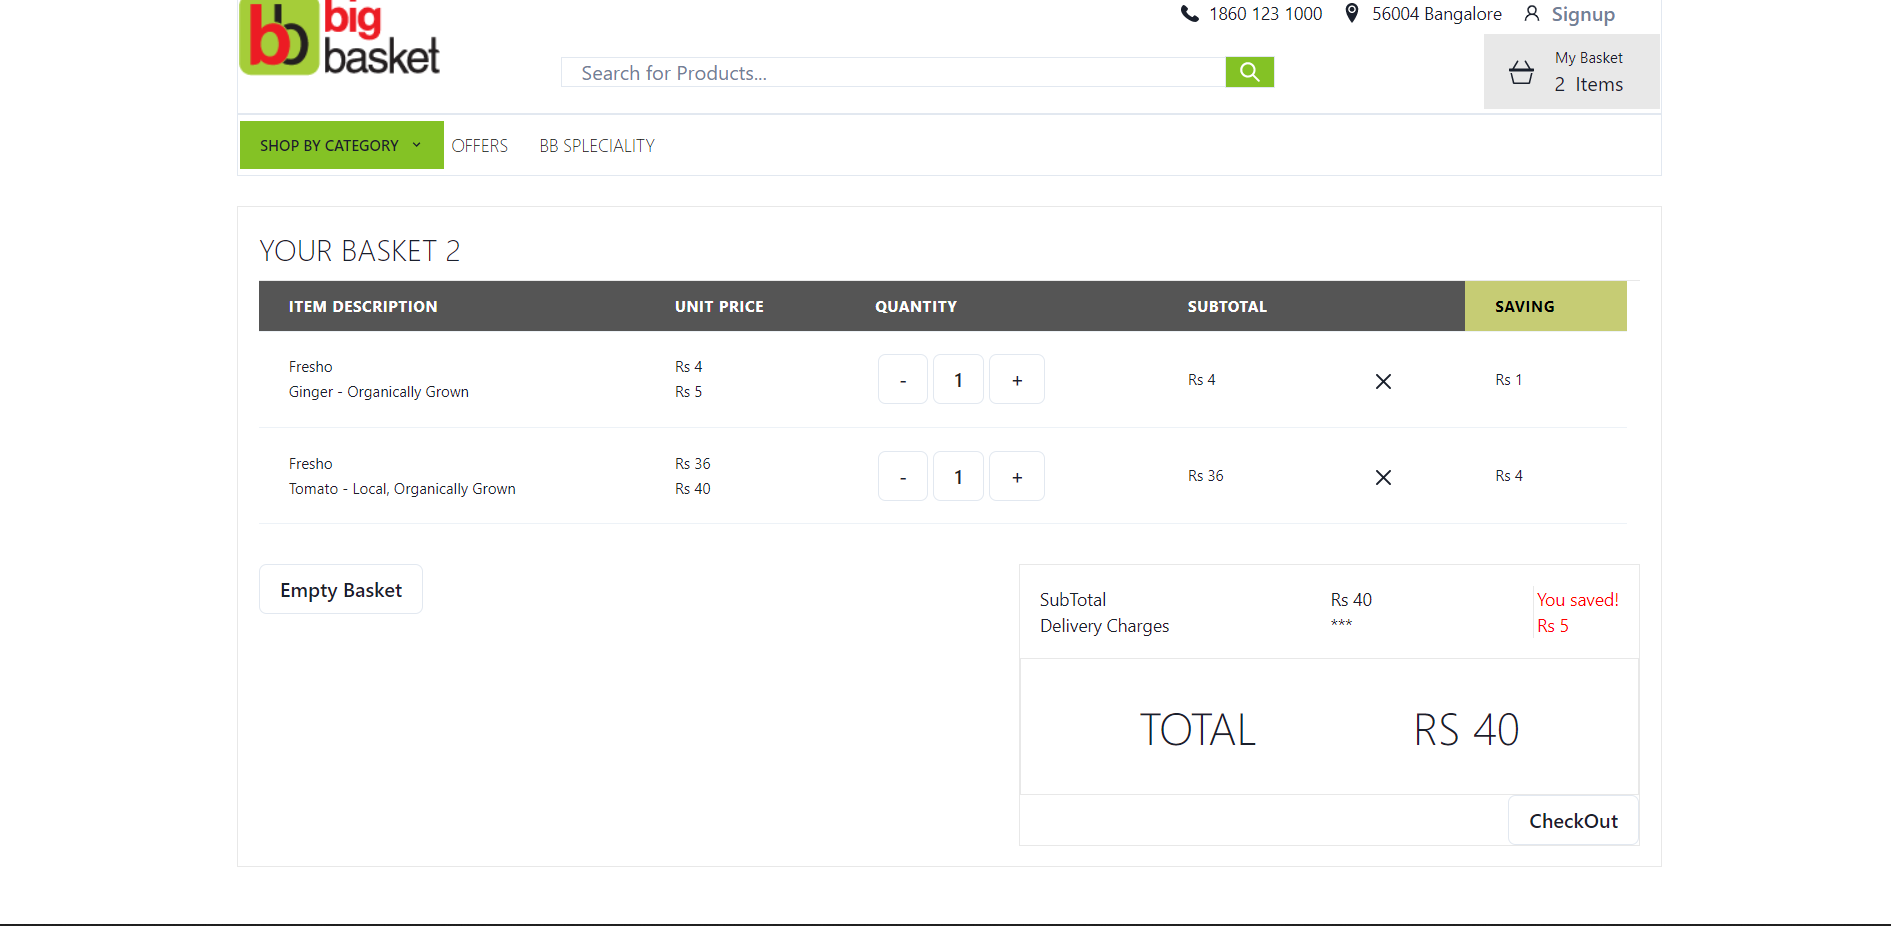Click the Signup link
Image resolution: width=1891 pixels, height=926 pixels.
coord(1583,13)
